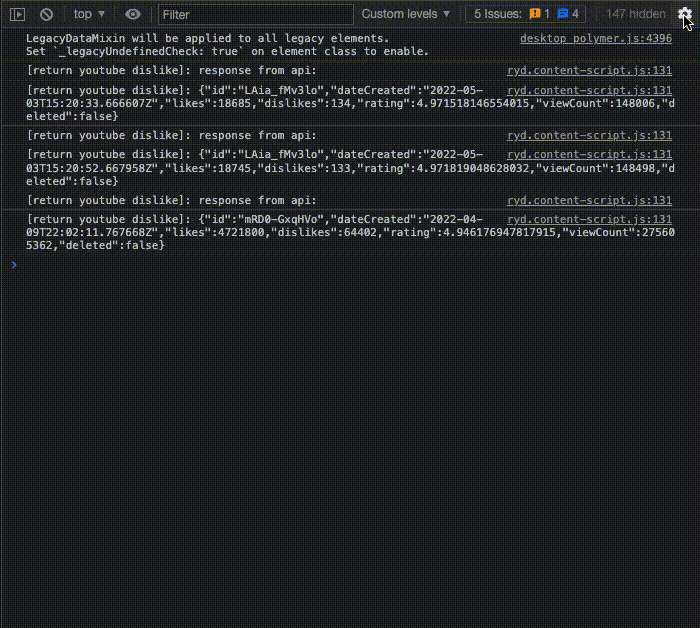700x628 pixels.
Task: Open source link for dislikes 134 entry
Action: tap(589, 90)
